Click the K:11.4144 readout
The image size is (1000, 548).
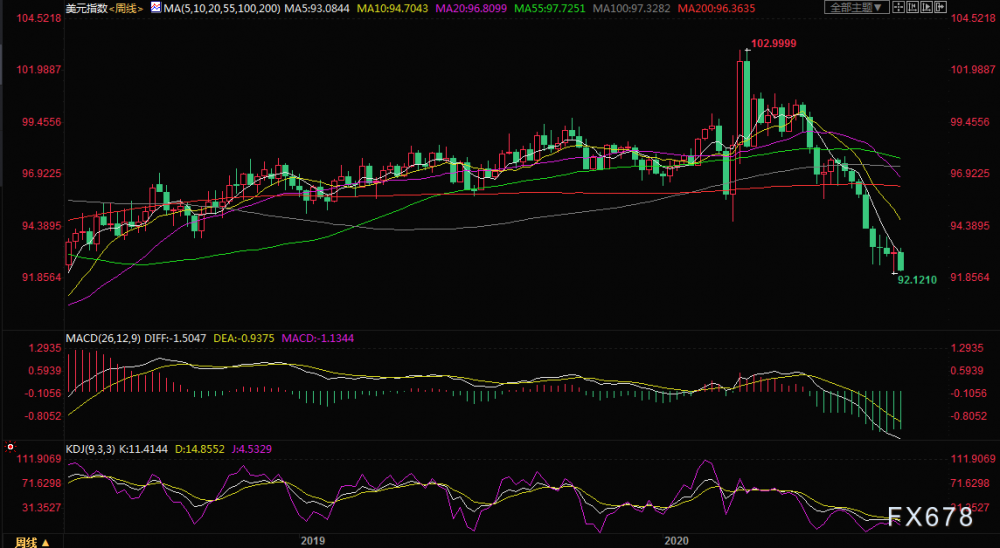pos(143,449)
